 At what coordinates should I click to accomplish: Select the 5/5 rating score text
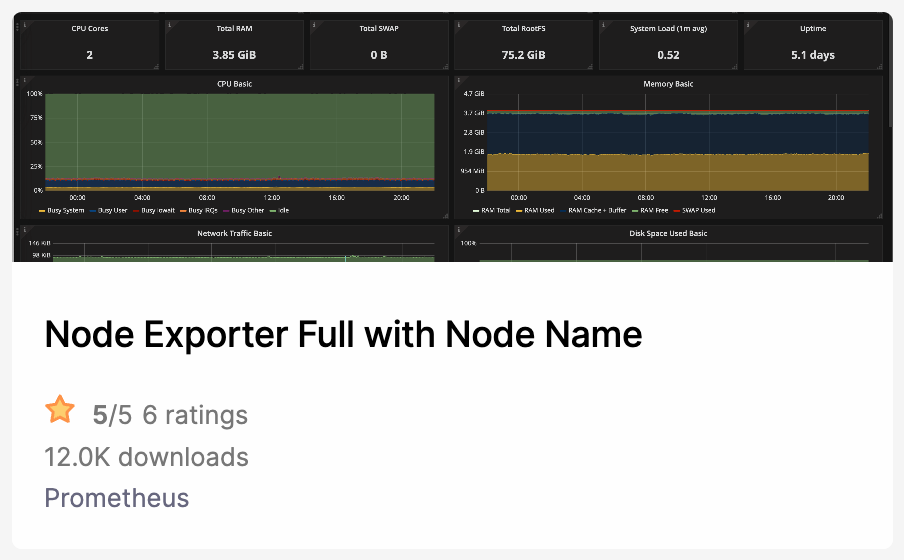pos(112,415)
